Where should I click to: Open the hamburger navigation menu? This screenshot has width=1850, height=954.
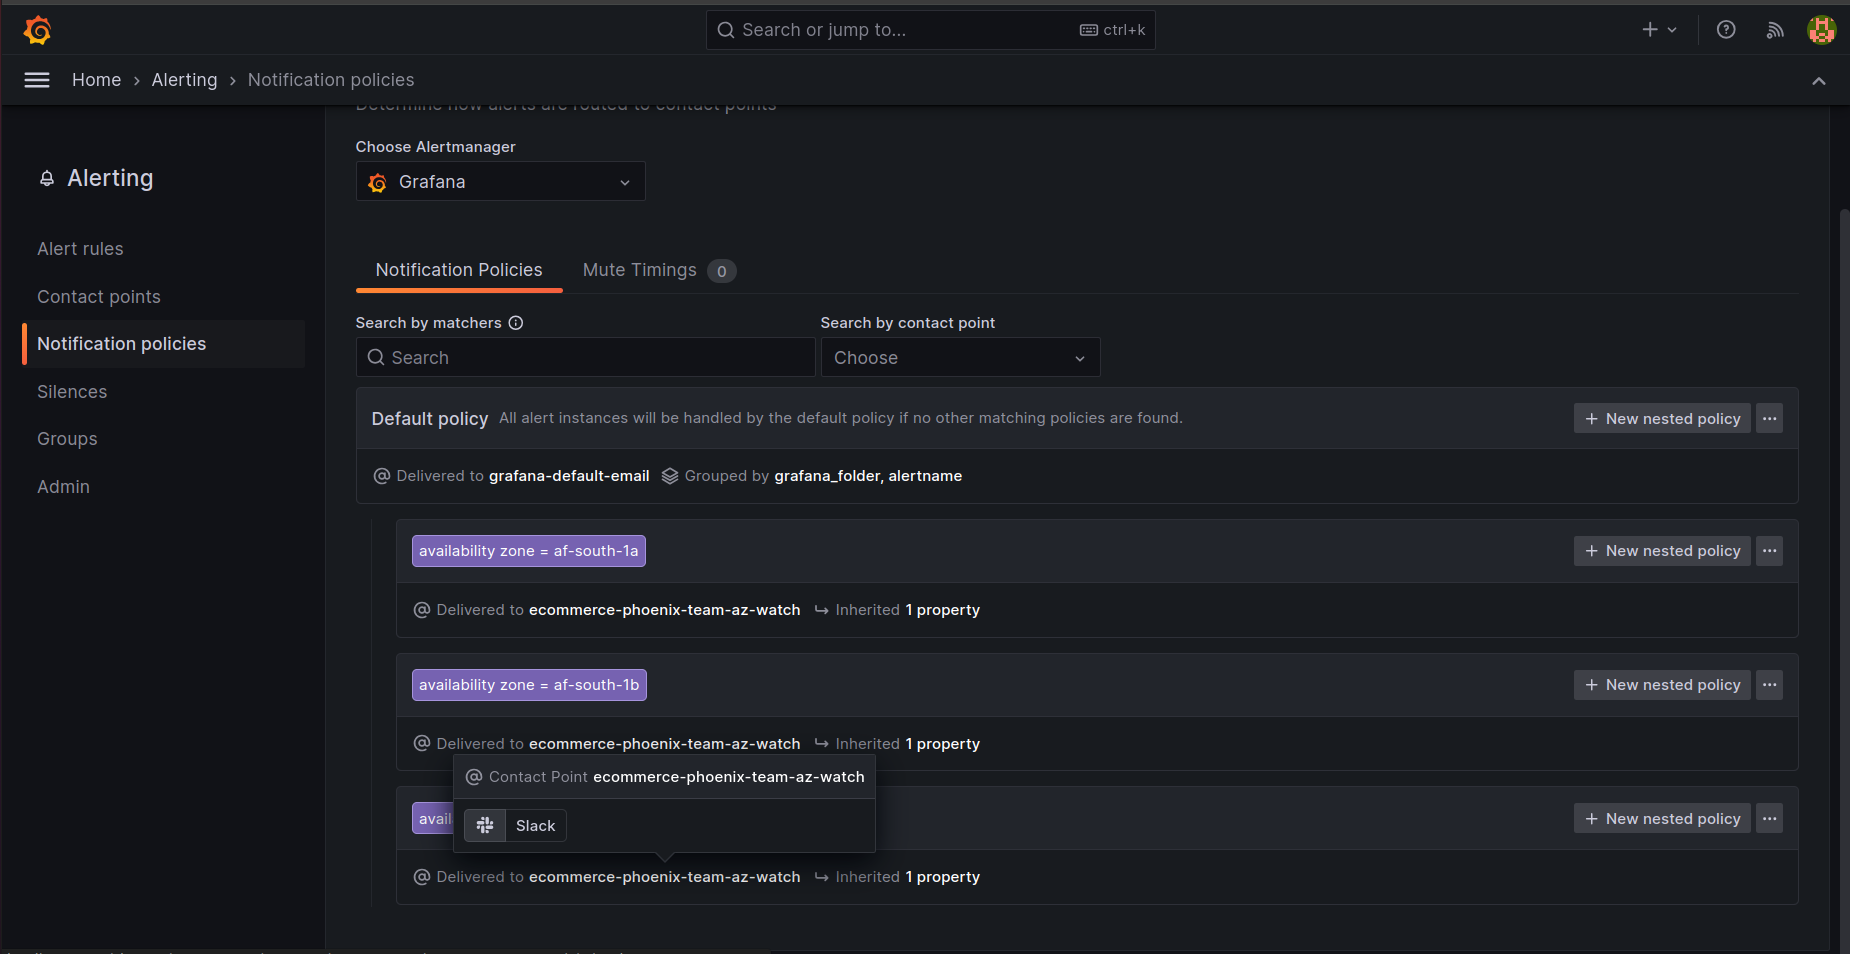click(36, 79)
